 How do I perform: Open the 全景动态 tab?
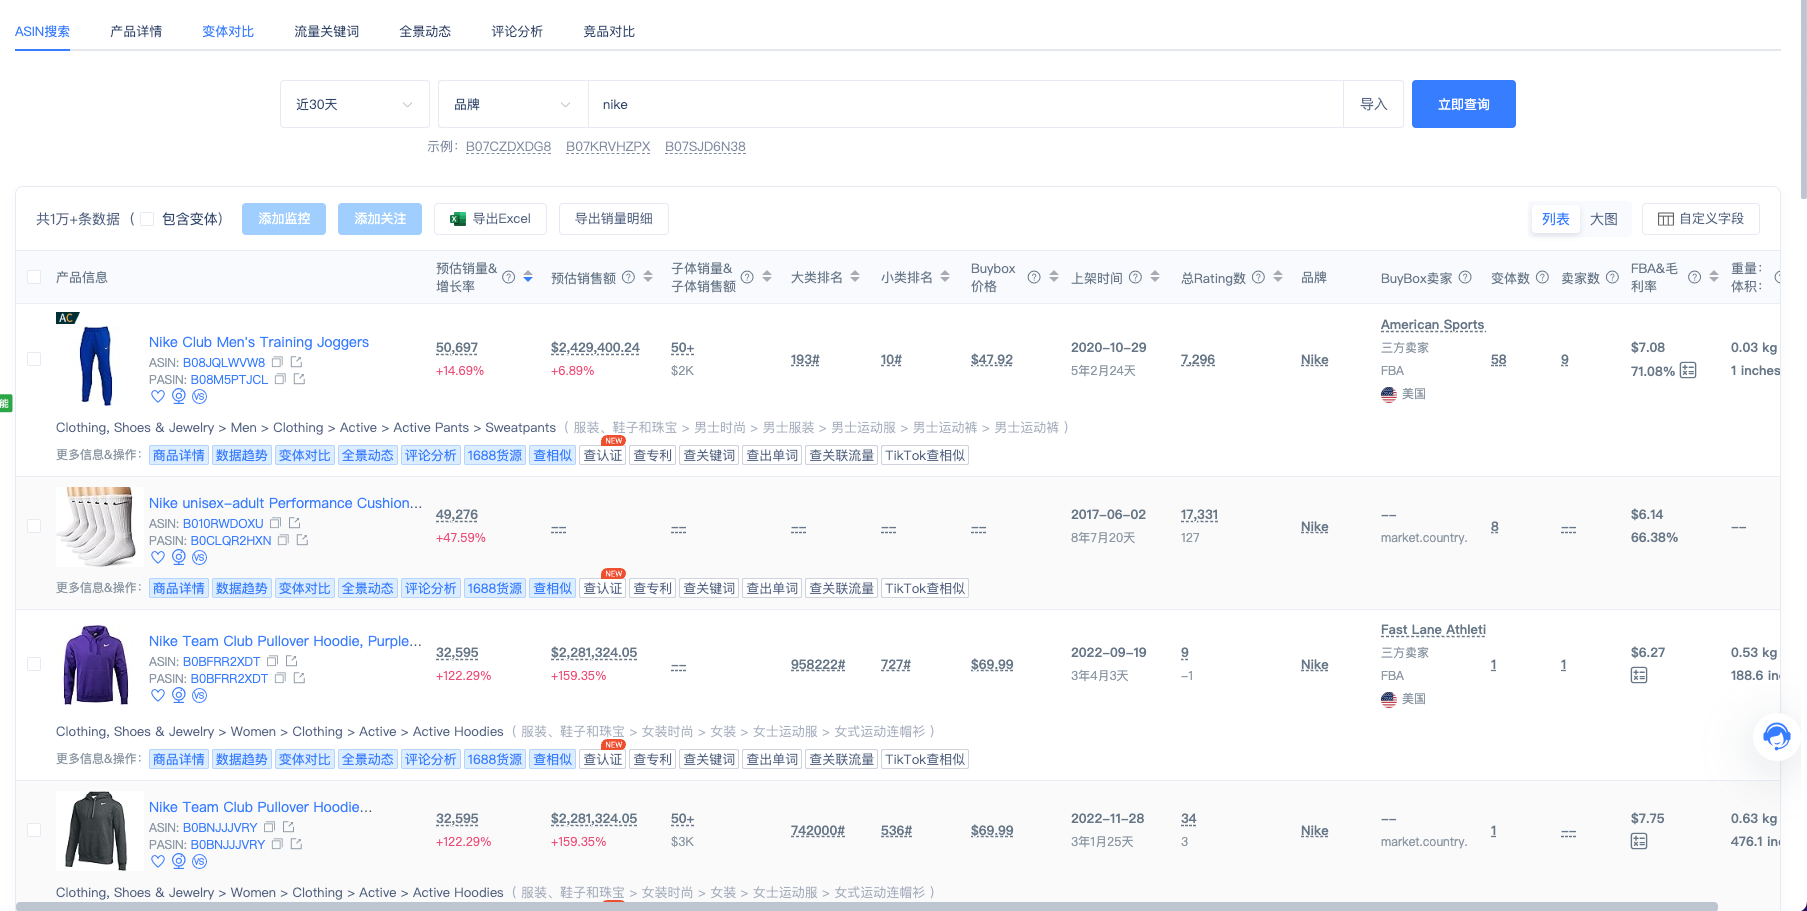click(x=425, y=31)
